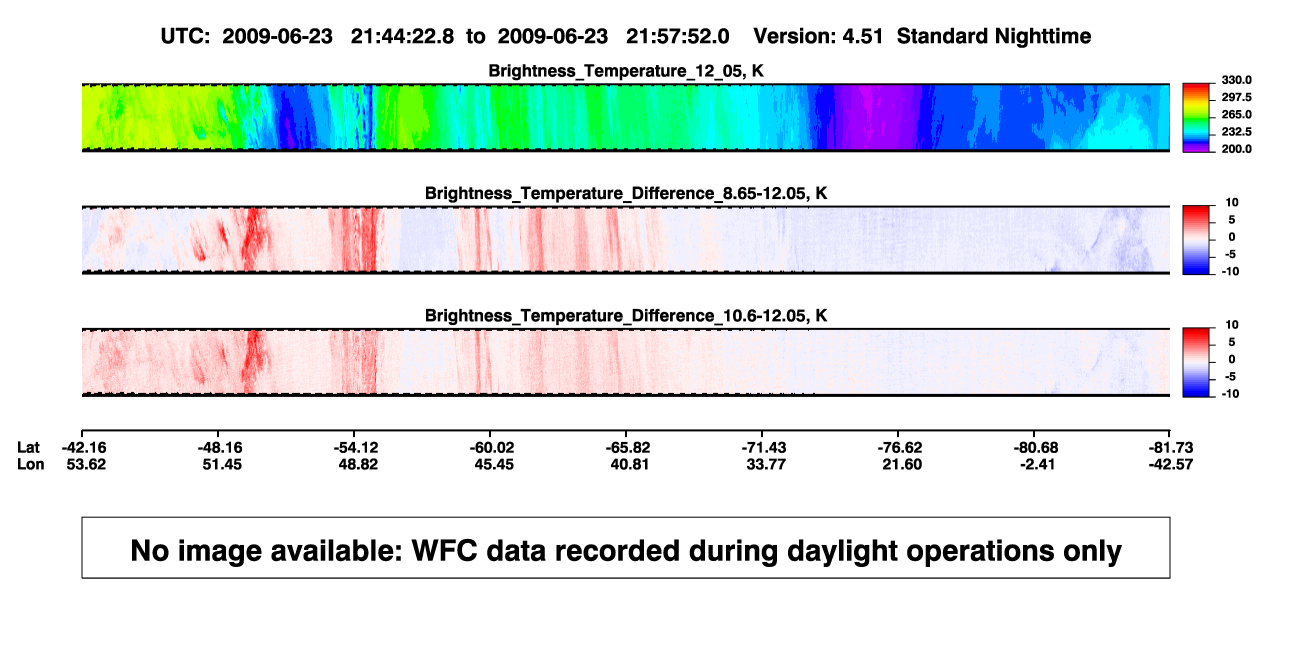Click the 12.05 brightness temperature image strip
Screen dimensions: 1300x667
pyautogui.click(x=626, y=118)
